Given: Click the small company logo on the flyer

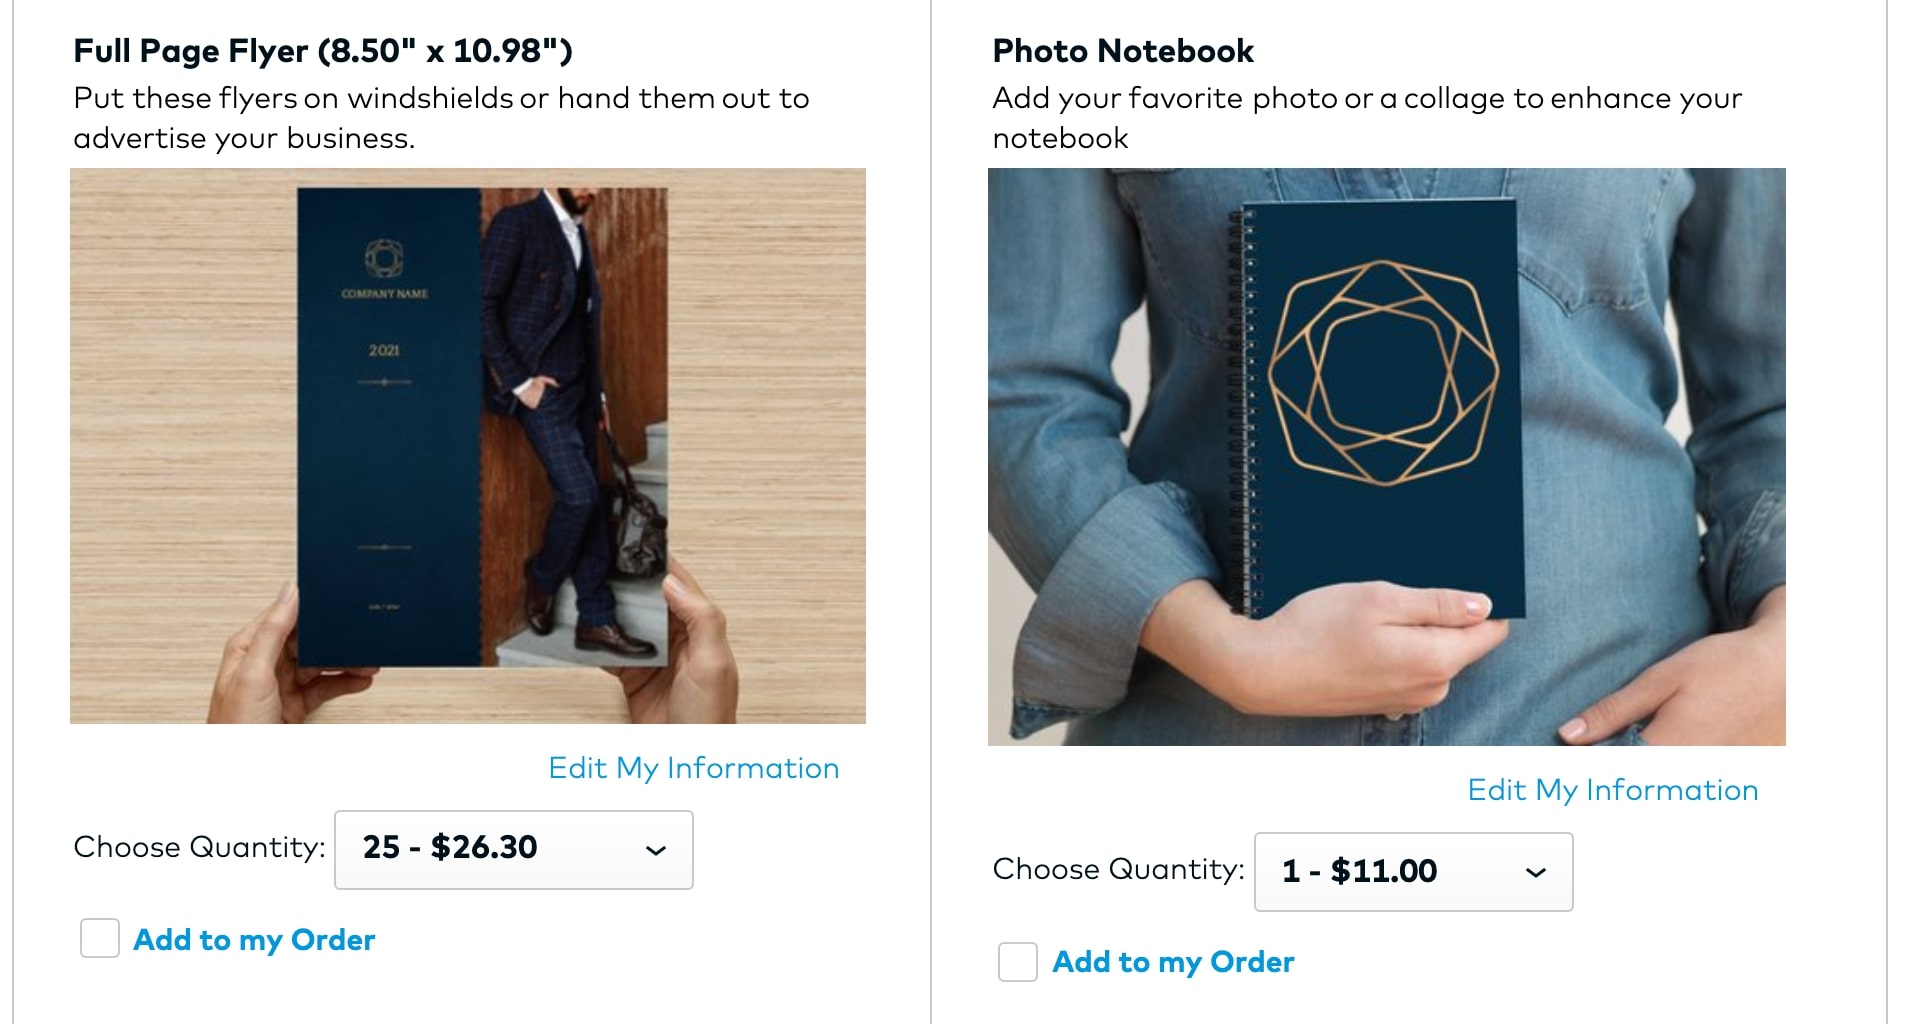Looking at the screenshot, I should 384,259.
